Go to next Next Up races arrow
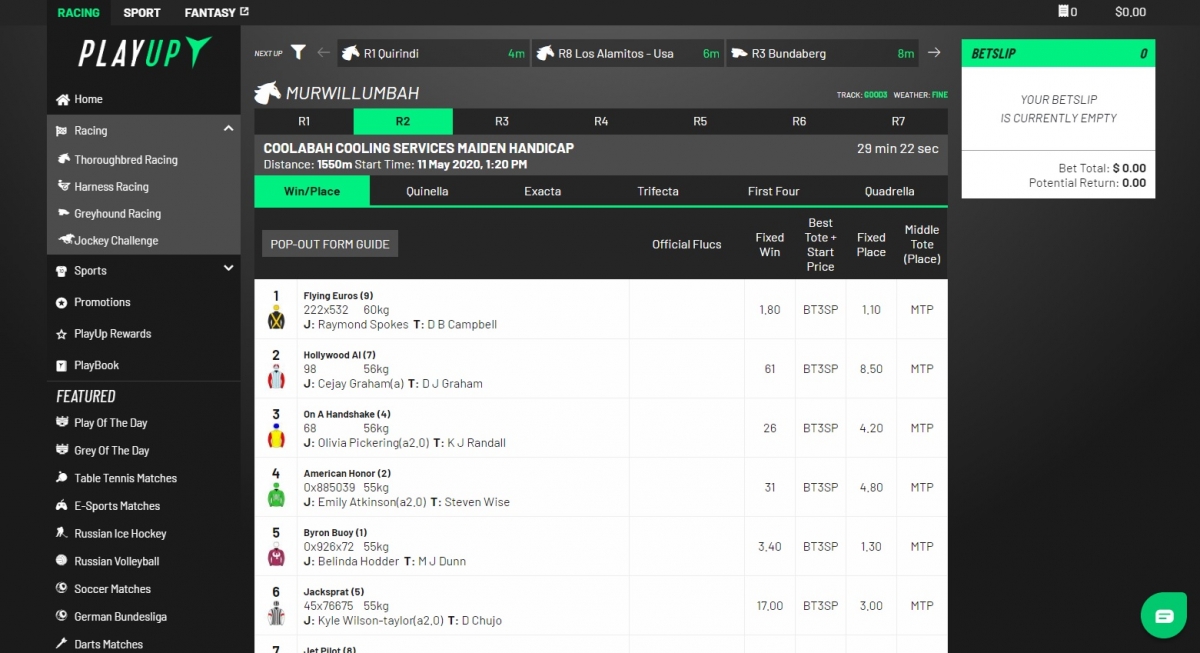Screen dimensions: 1200x653 tap(934, 53)
